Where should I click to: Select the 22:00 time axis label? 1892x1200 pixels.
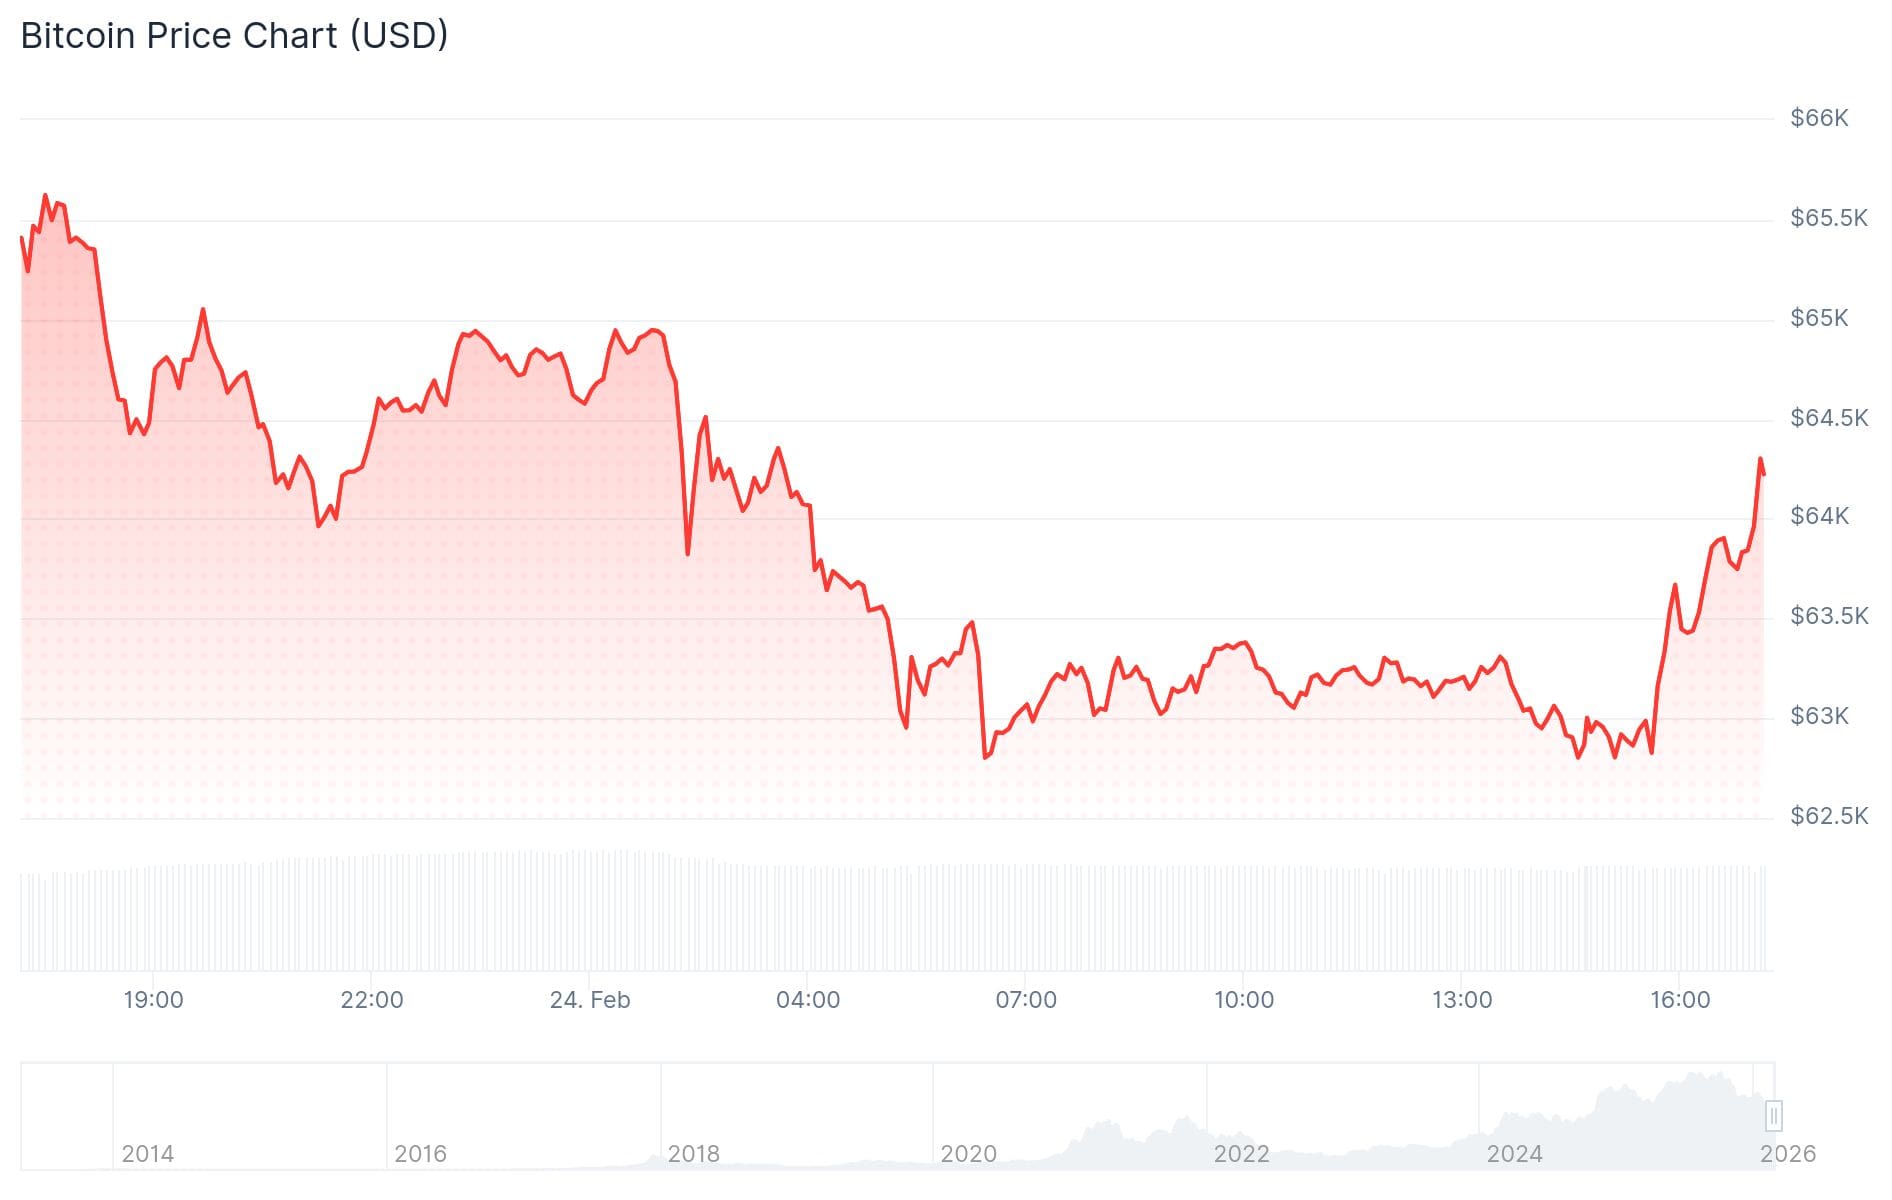click(371, 1000)
